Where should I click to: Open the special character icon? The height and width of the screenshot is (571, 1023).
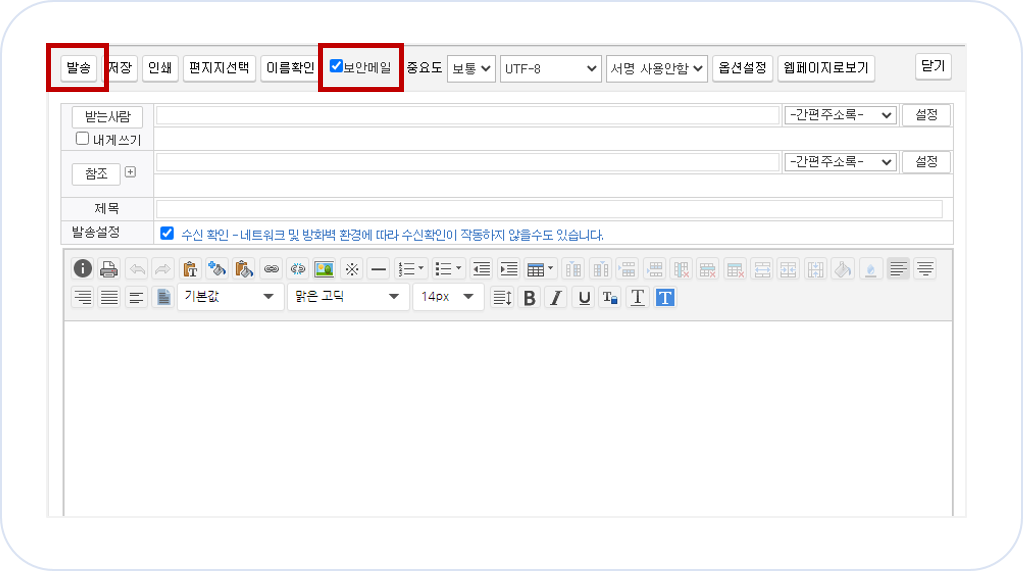pyautogui.click(x=352, y=269)
